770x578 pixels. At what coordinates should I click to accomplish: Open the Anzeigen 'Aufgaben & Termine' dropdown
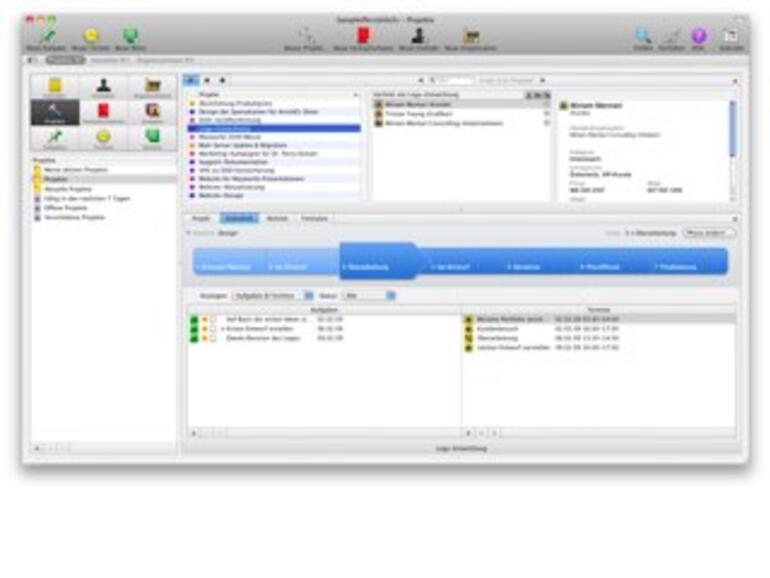272,296
